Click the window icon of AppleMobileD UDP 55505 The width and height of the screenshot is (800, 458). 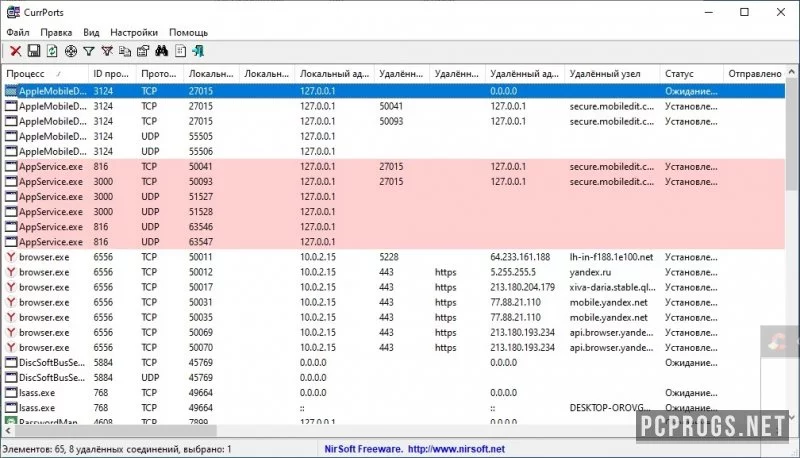[11, 137]
